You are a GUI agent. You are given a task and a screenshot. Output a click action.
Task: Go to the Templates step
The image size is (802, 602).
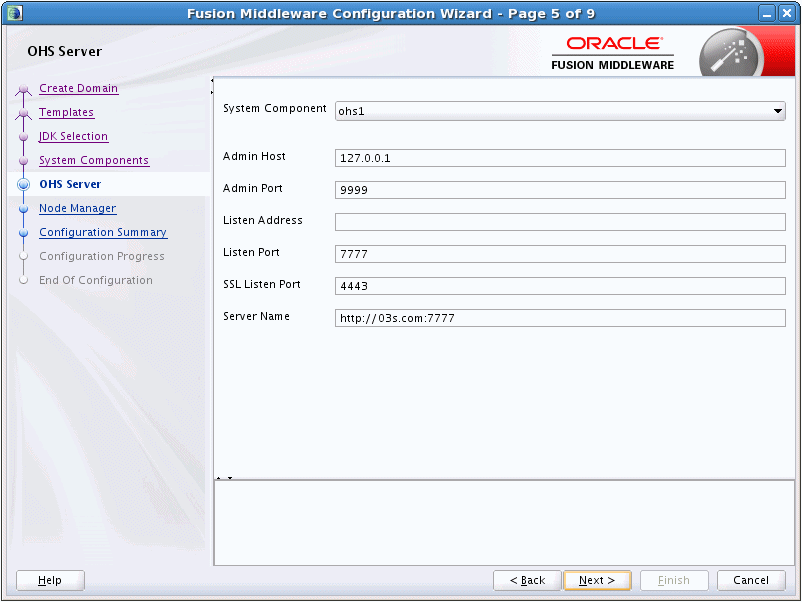(66, 113)
